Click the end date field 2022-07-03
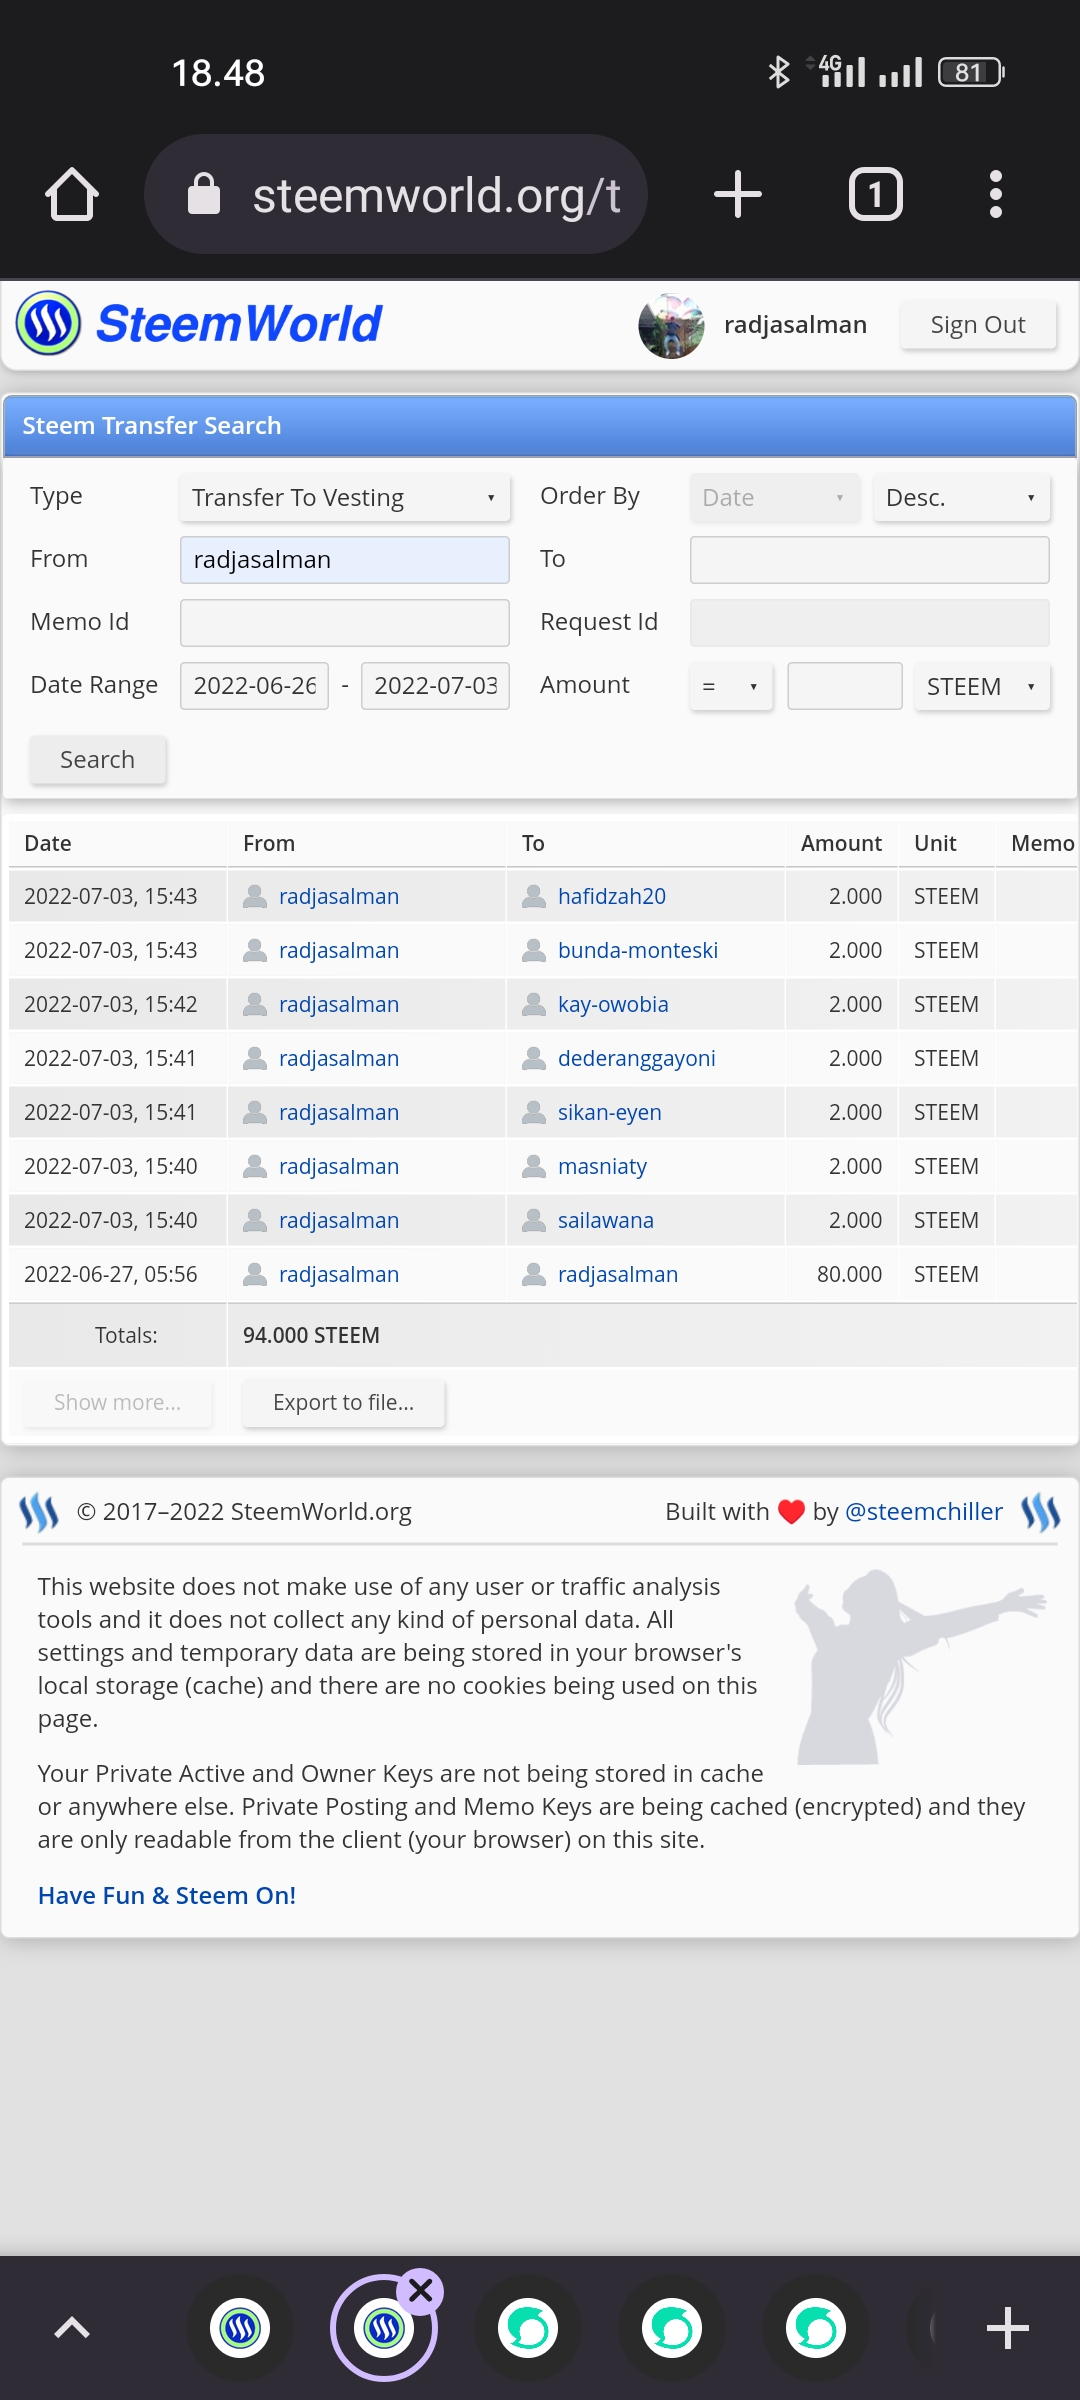The image size is (1080, 2400). point(435,686)
